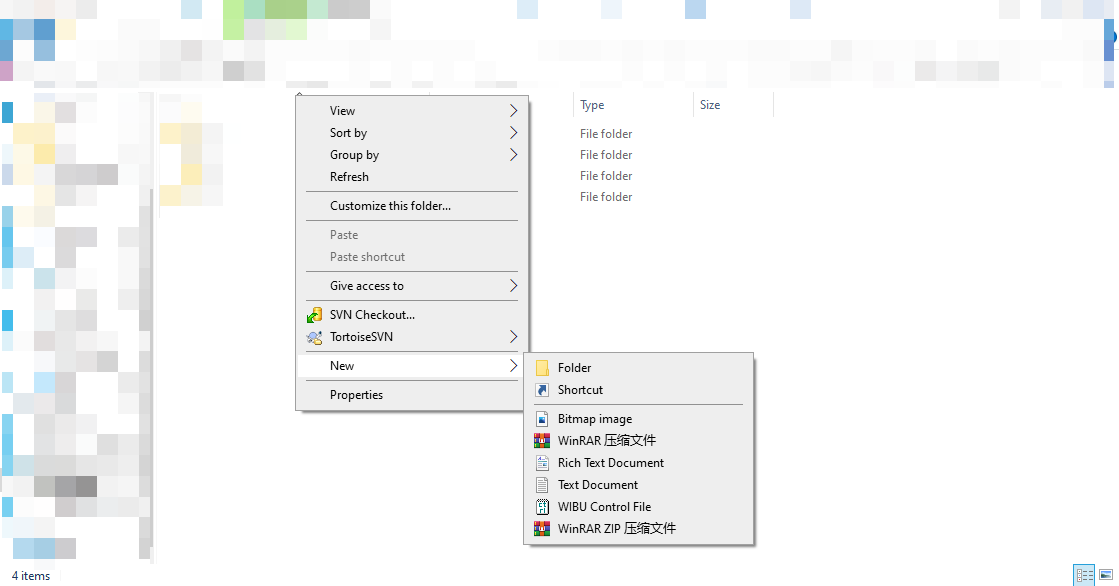This screenshot has width=1119, height=586.
Task: Click the Shortcut icon in New submenu
Action: point(542,390)
